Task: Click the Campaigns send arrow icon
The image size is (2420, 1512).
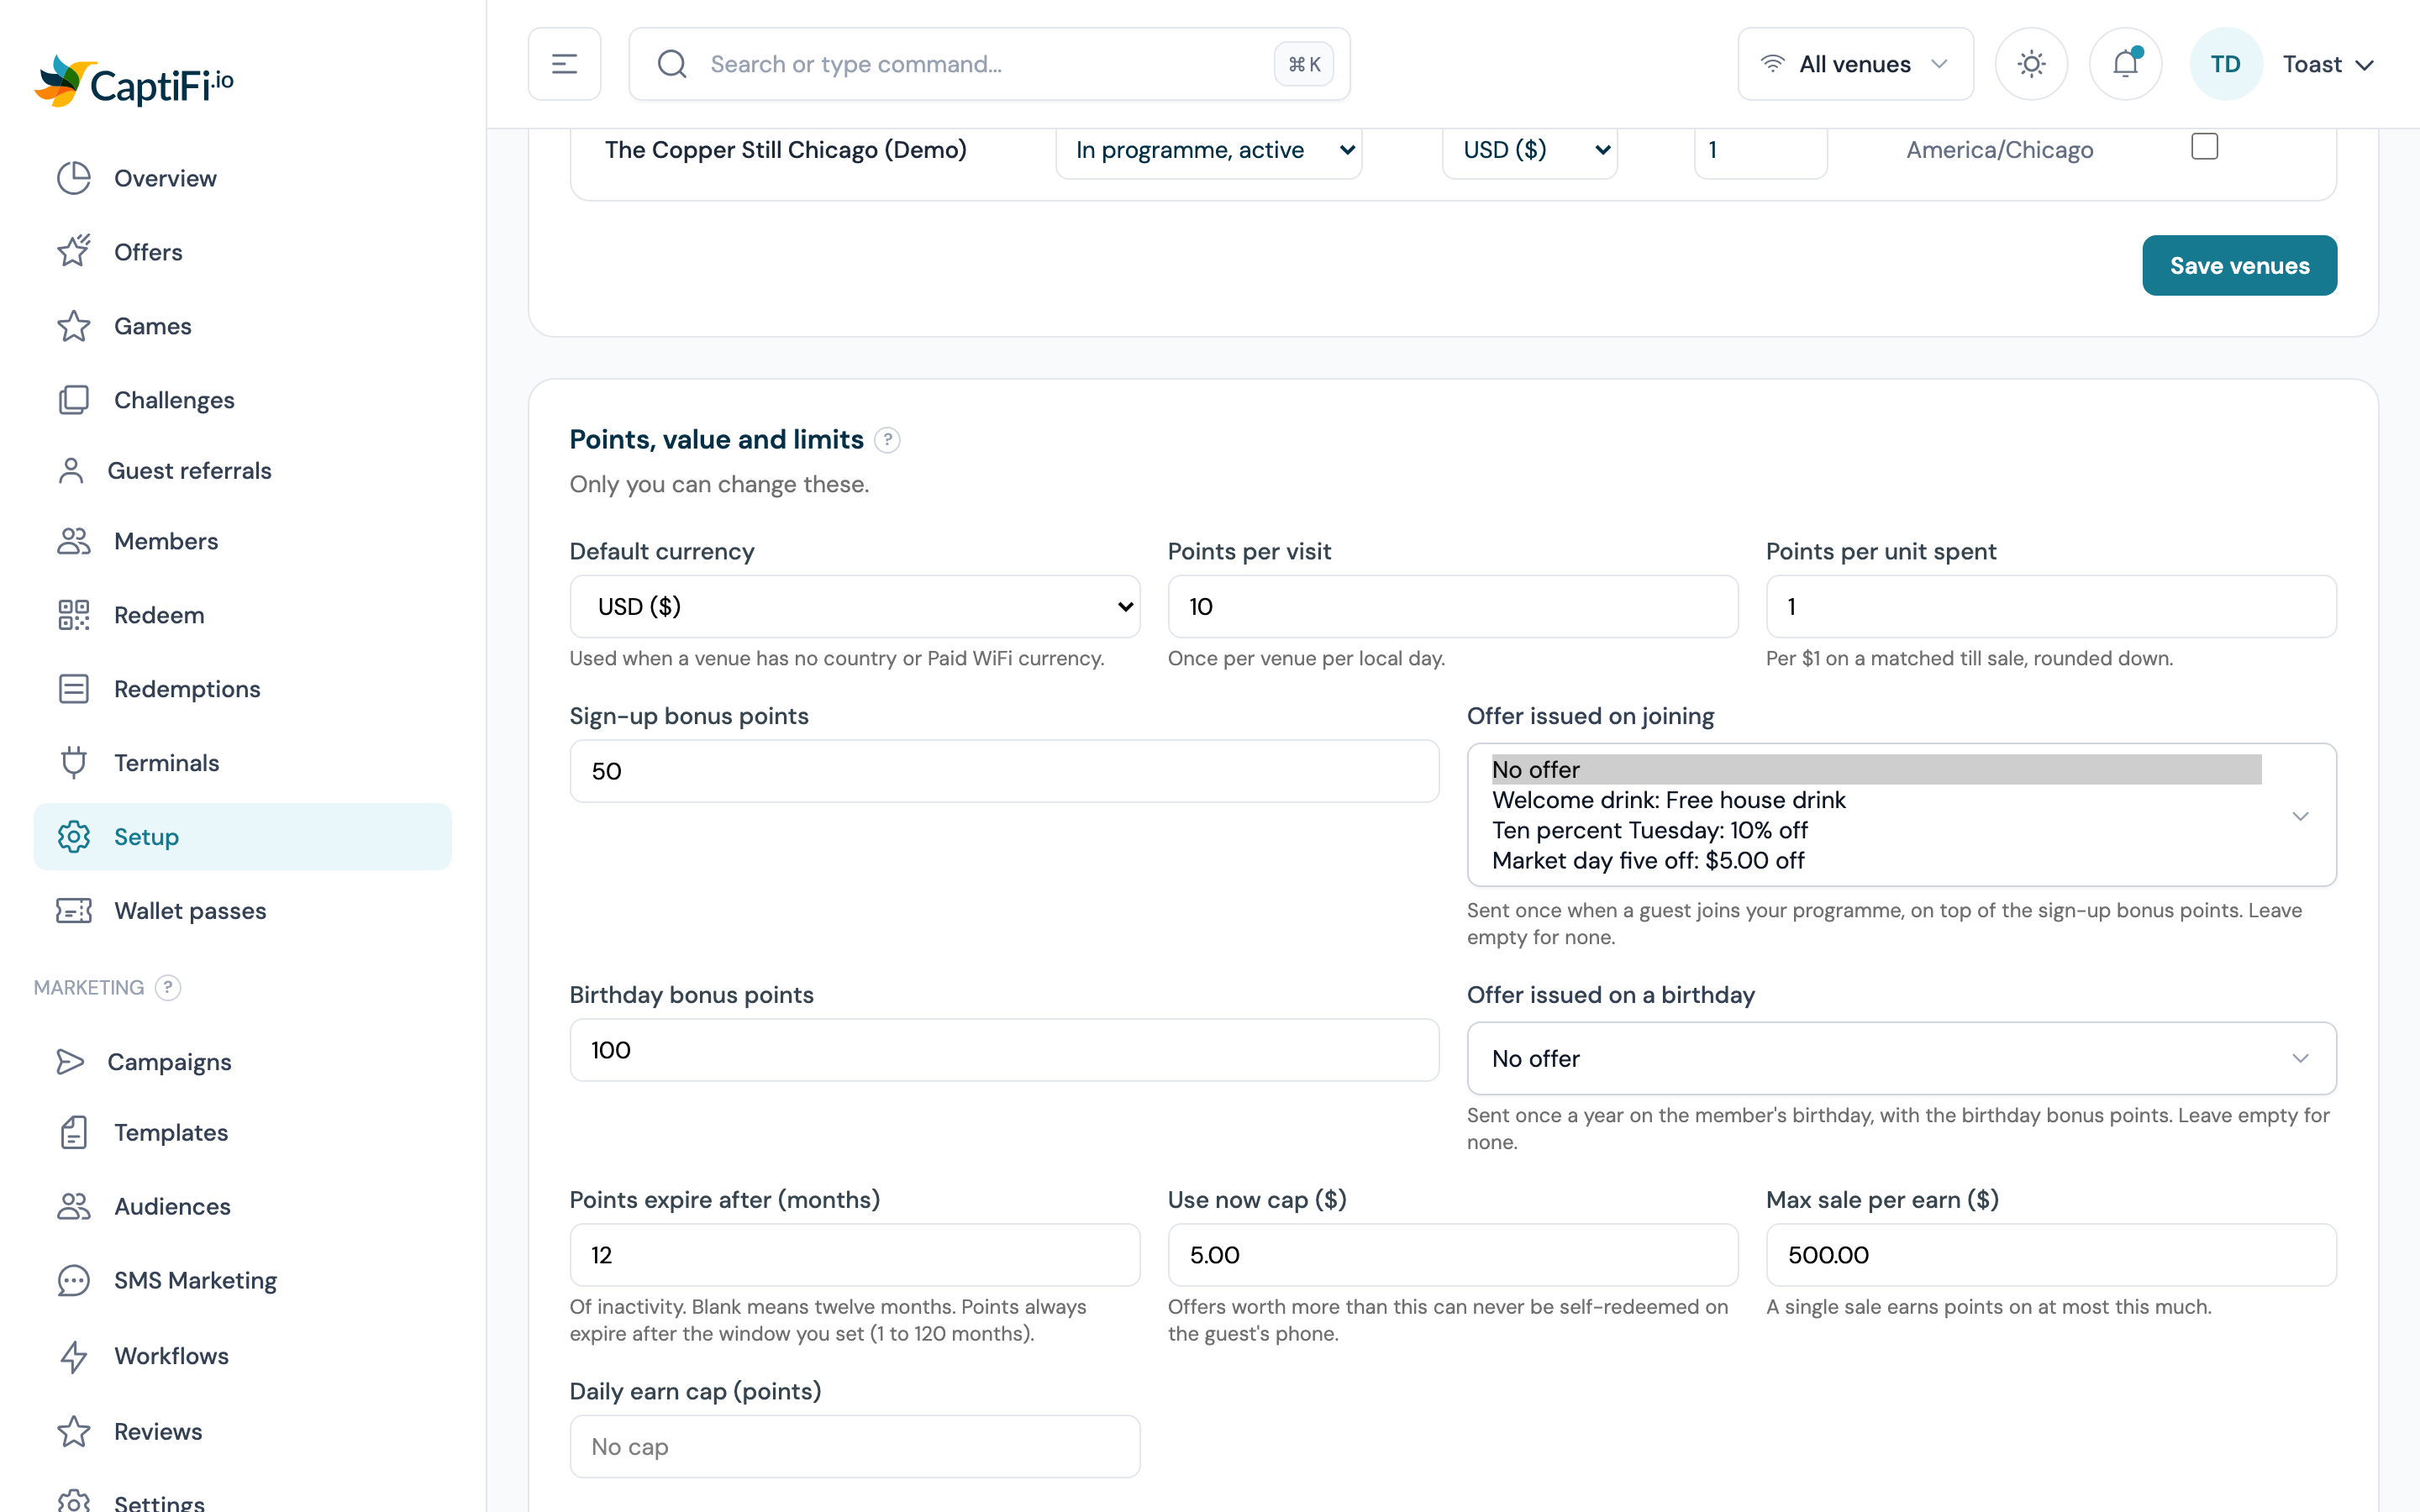Action: [x=70, y=1061]
